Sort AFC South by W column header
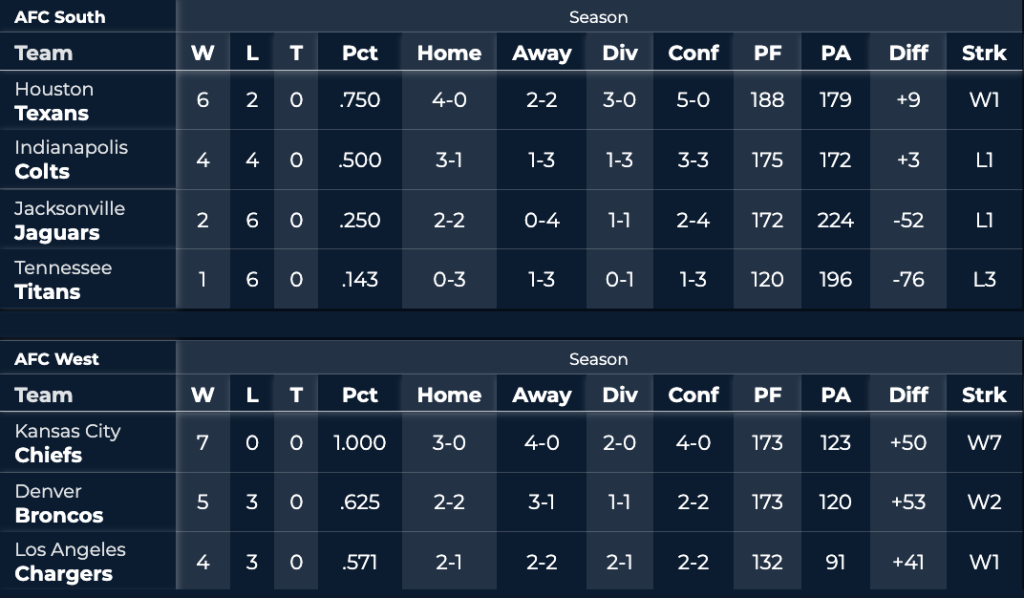 click(x=202, y=53)
